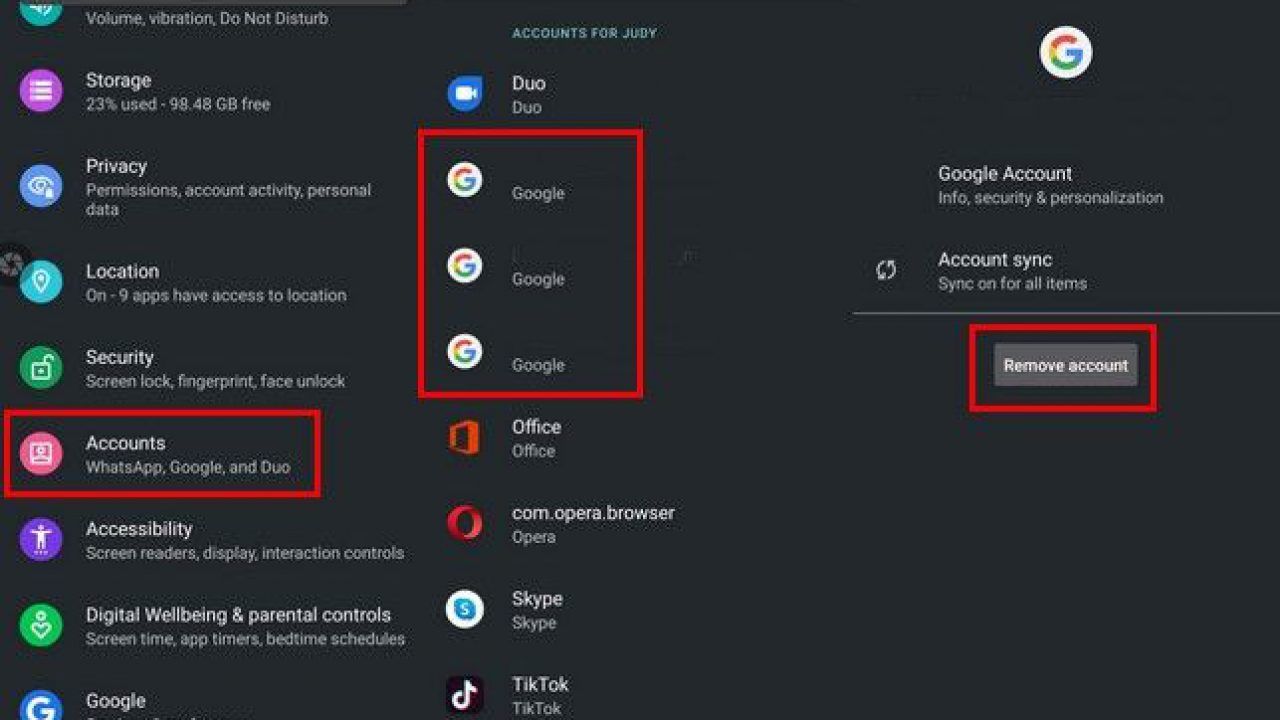Tap the Account sync arrows icon
Image resolution: width=1280 pixels, height=720 pixels.
[x=886, y=270]
